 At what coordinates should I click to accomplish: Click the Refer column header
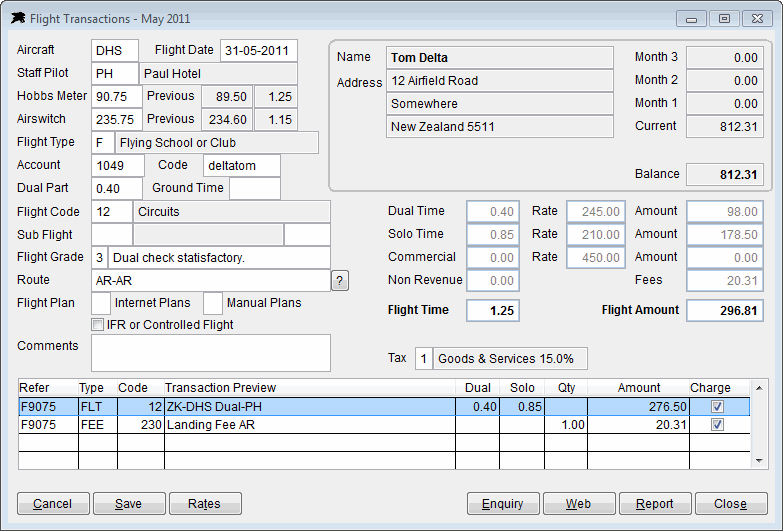48,388
